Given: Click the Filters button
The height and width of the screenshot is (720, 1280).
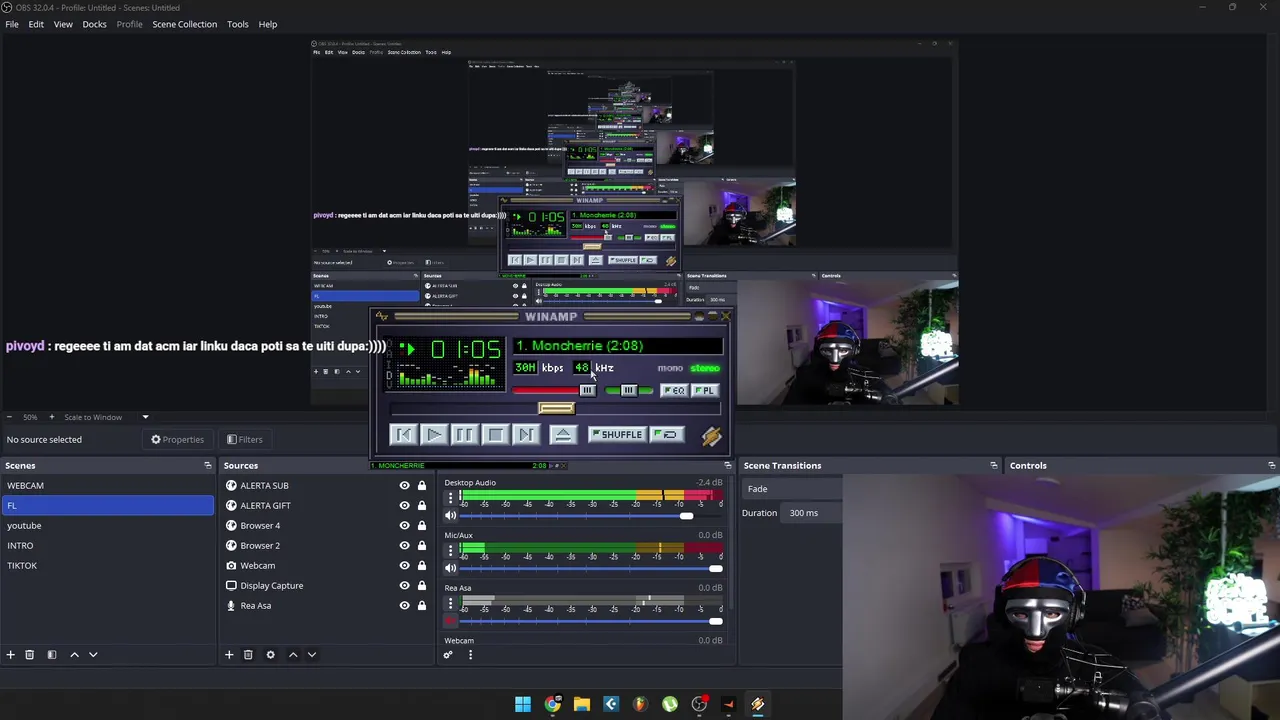Looking at the screenshot, I should click(x=244, y=439).
